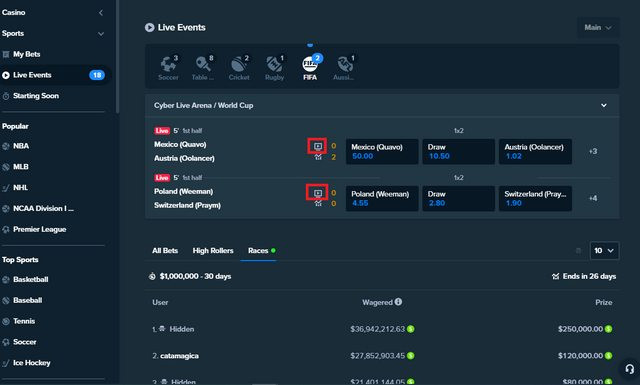Open live stream for Poland vs Switzerland

pyautogui.click(x=318, y=193)
